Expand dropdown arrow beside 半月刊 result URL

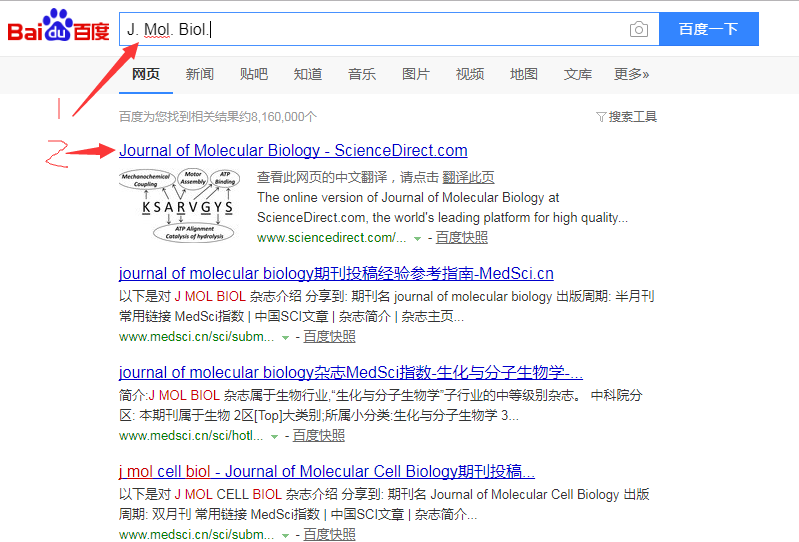coord(285,338)
